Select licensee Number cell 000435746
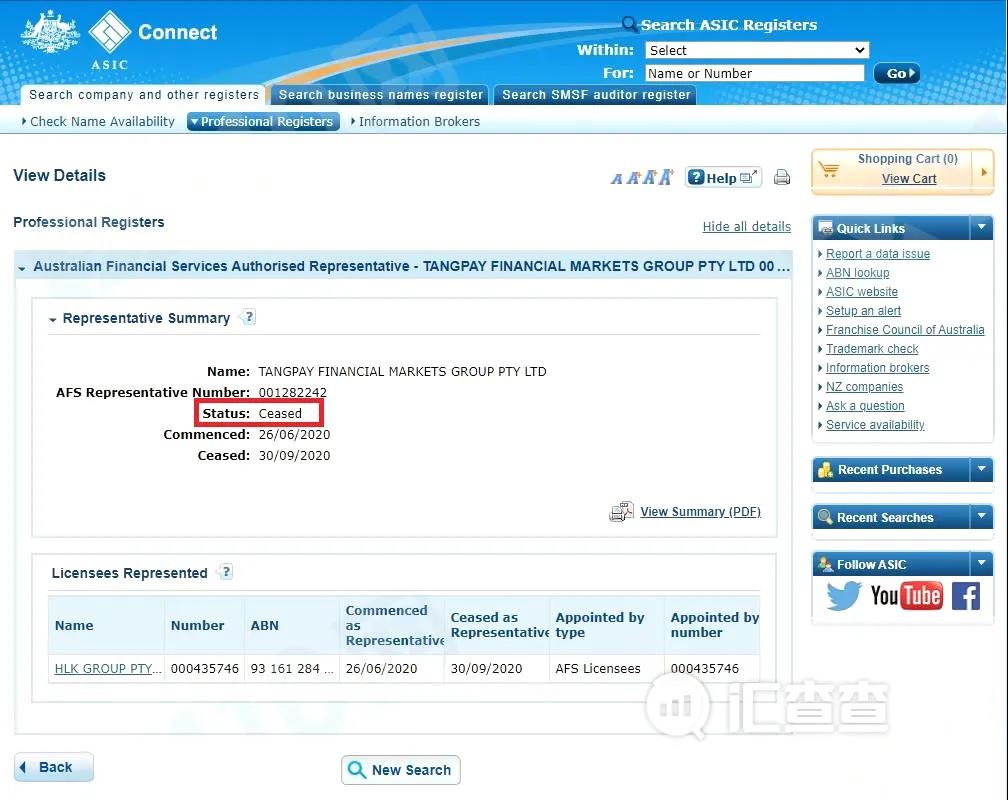This screenshot has height=800, width=1008. click(x=204, y=669)
